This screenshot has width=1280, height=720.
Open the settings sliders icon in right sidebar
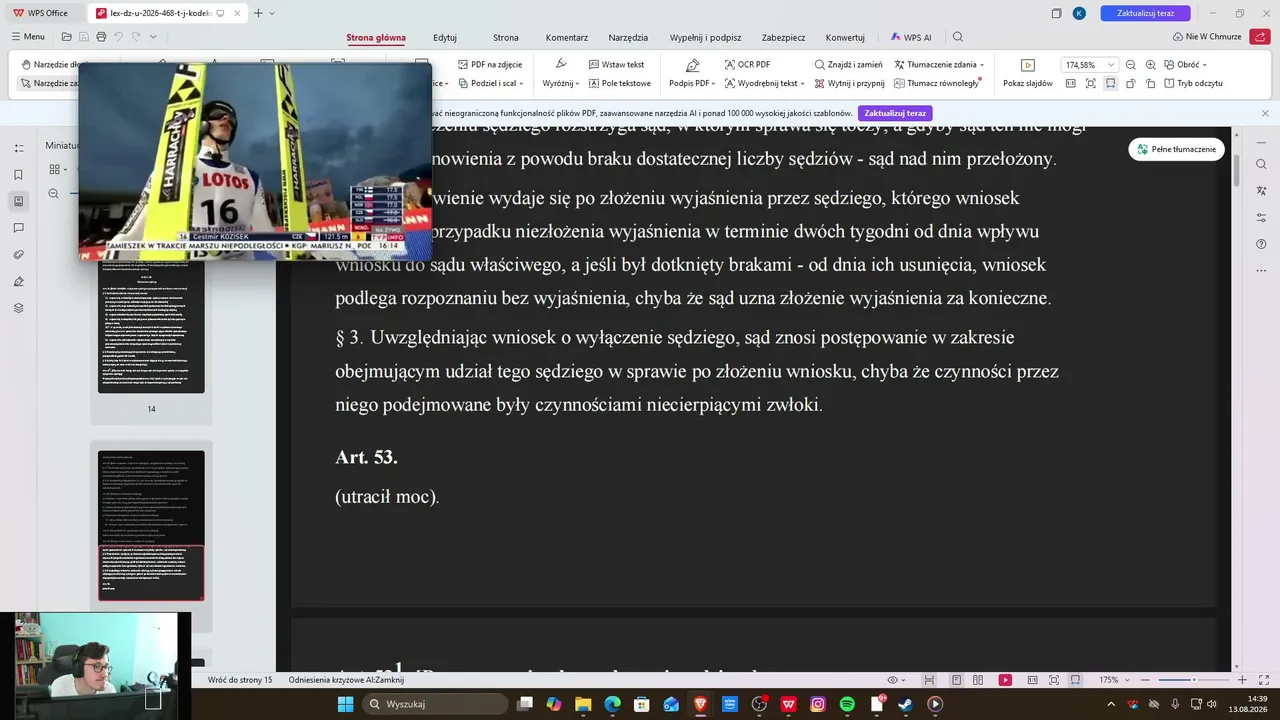[1261, 217]
